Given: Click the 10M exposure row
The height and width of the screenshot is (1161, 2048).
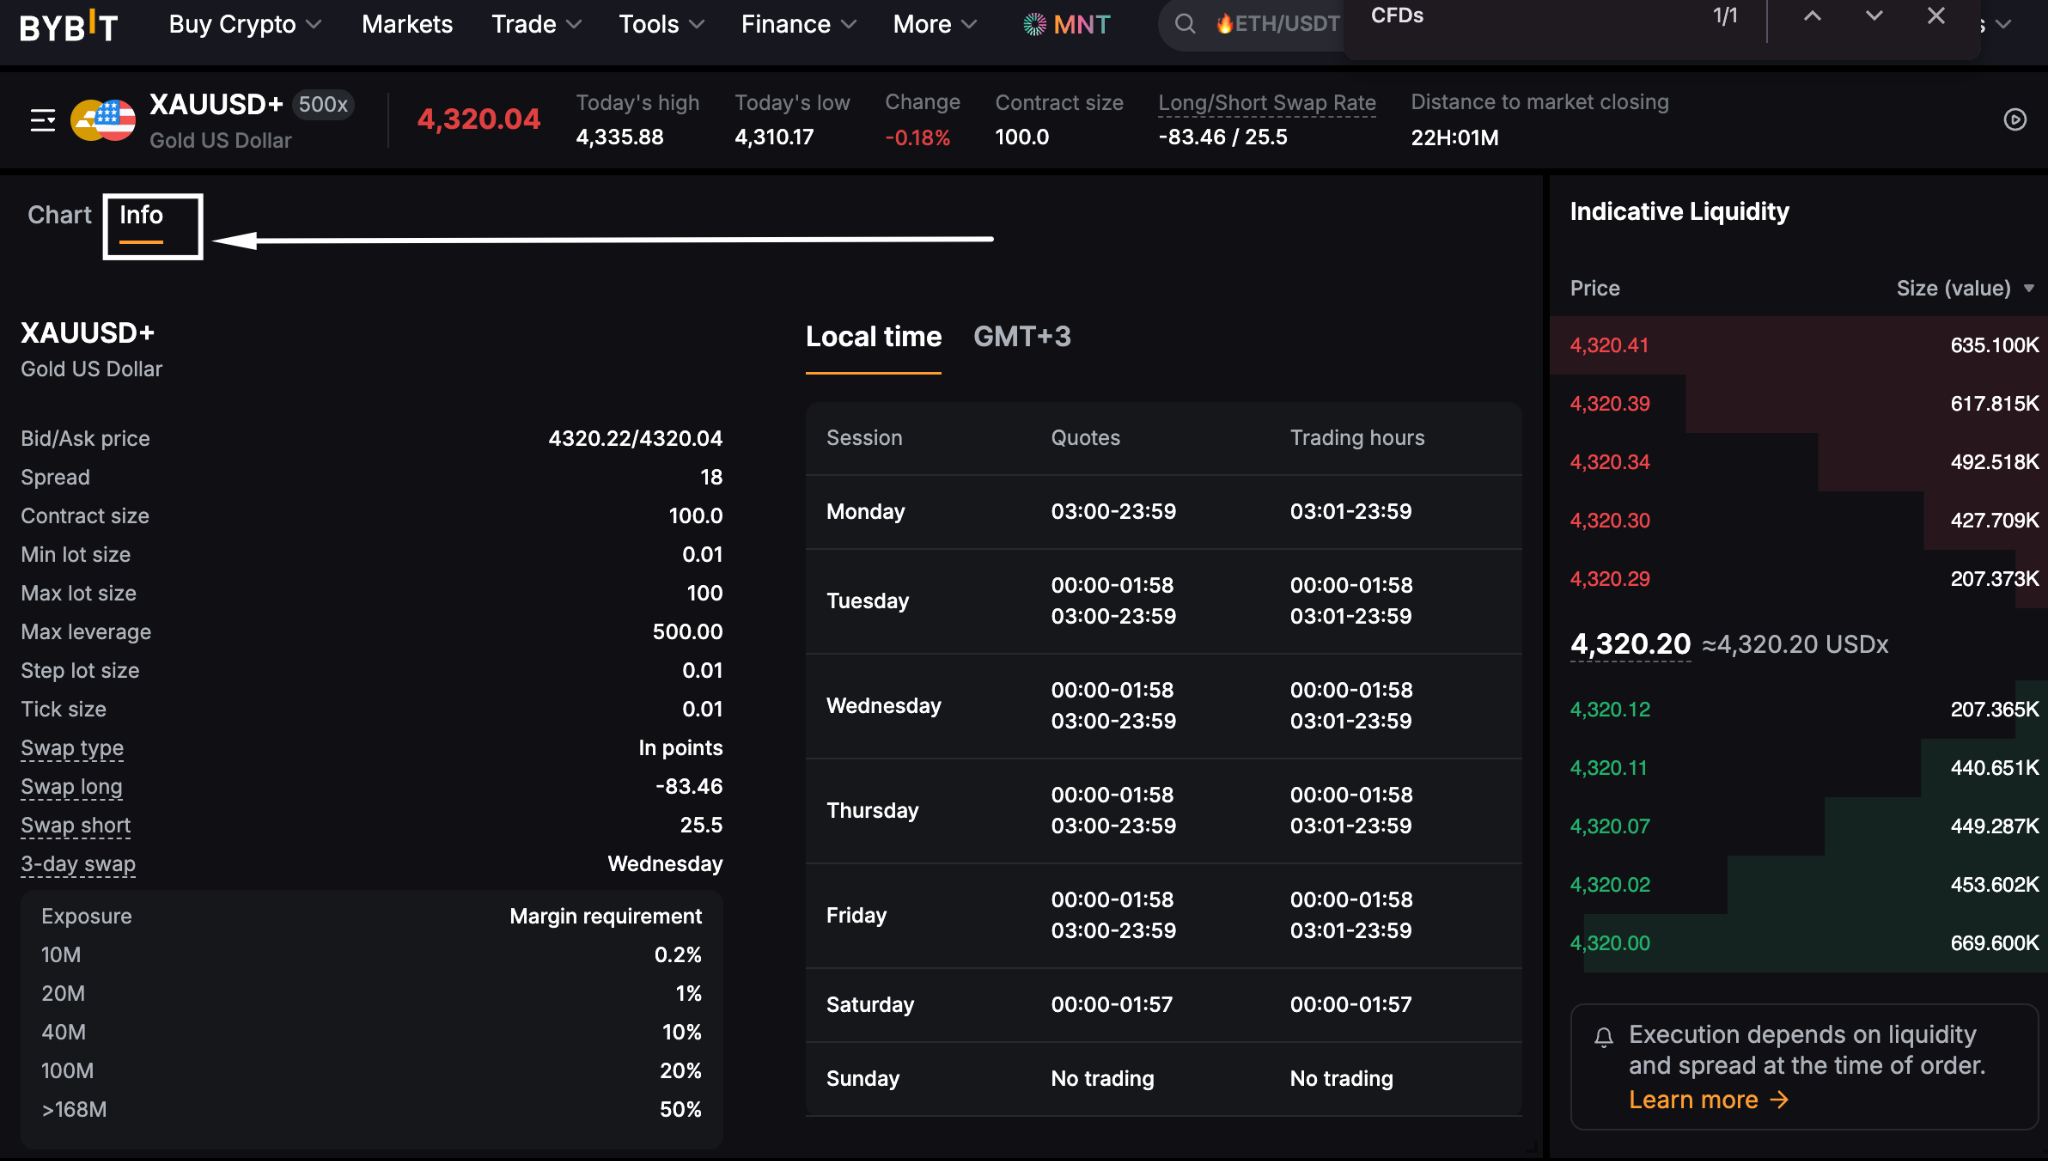Looking at the screenshot, I should [371, 955].
